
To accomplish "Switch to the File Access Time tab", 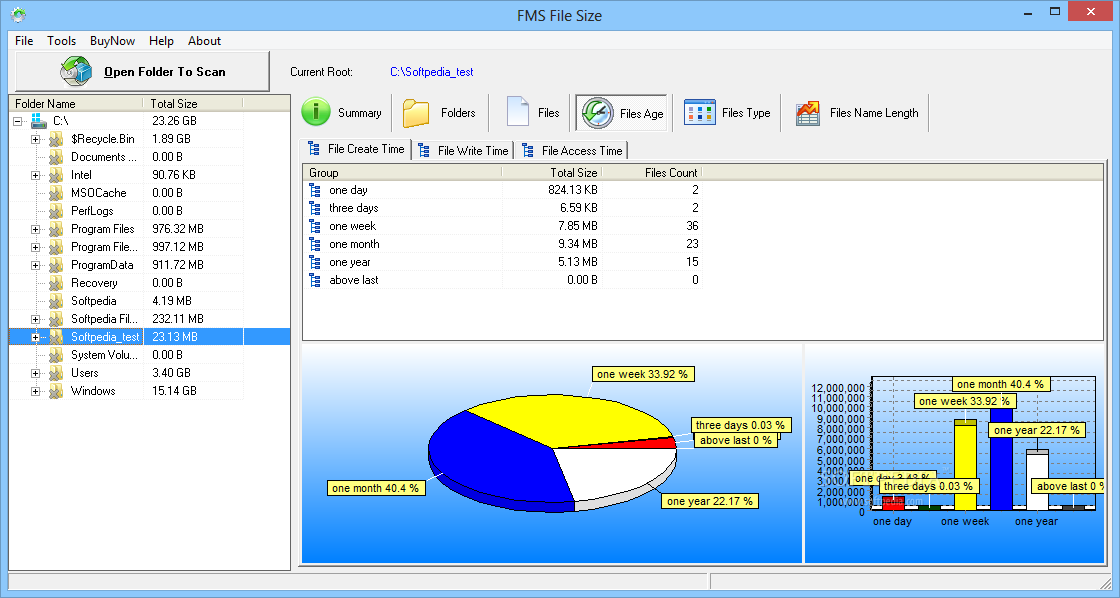I will (x=574, y=150).
